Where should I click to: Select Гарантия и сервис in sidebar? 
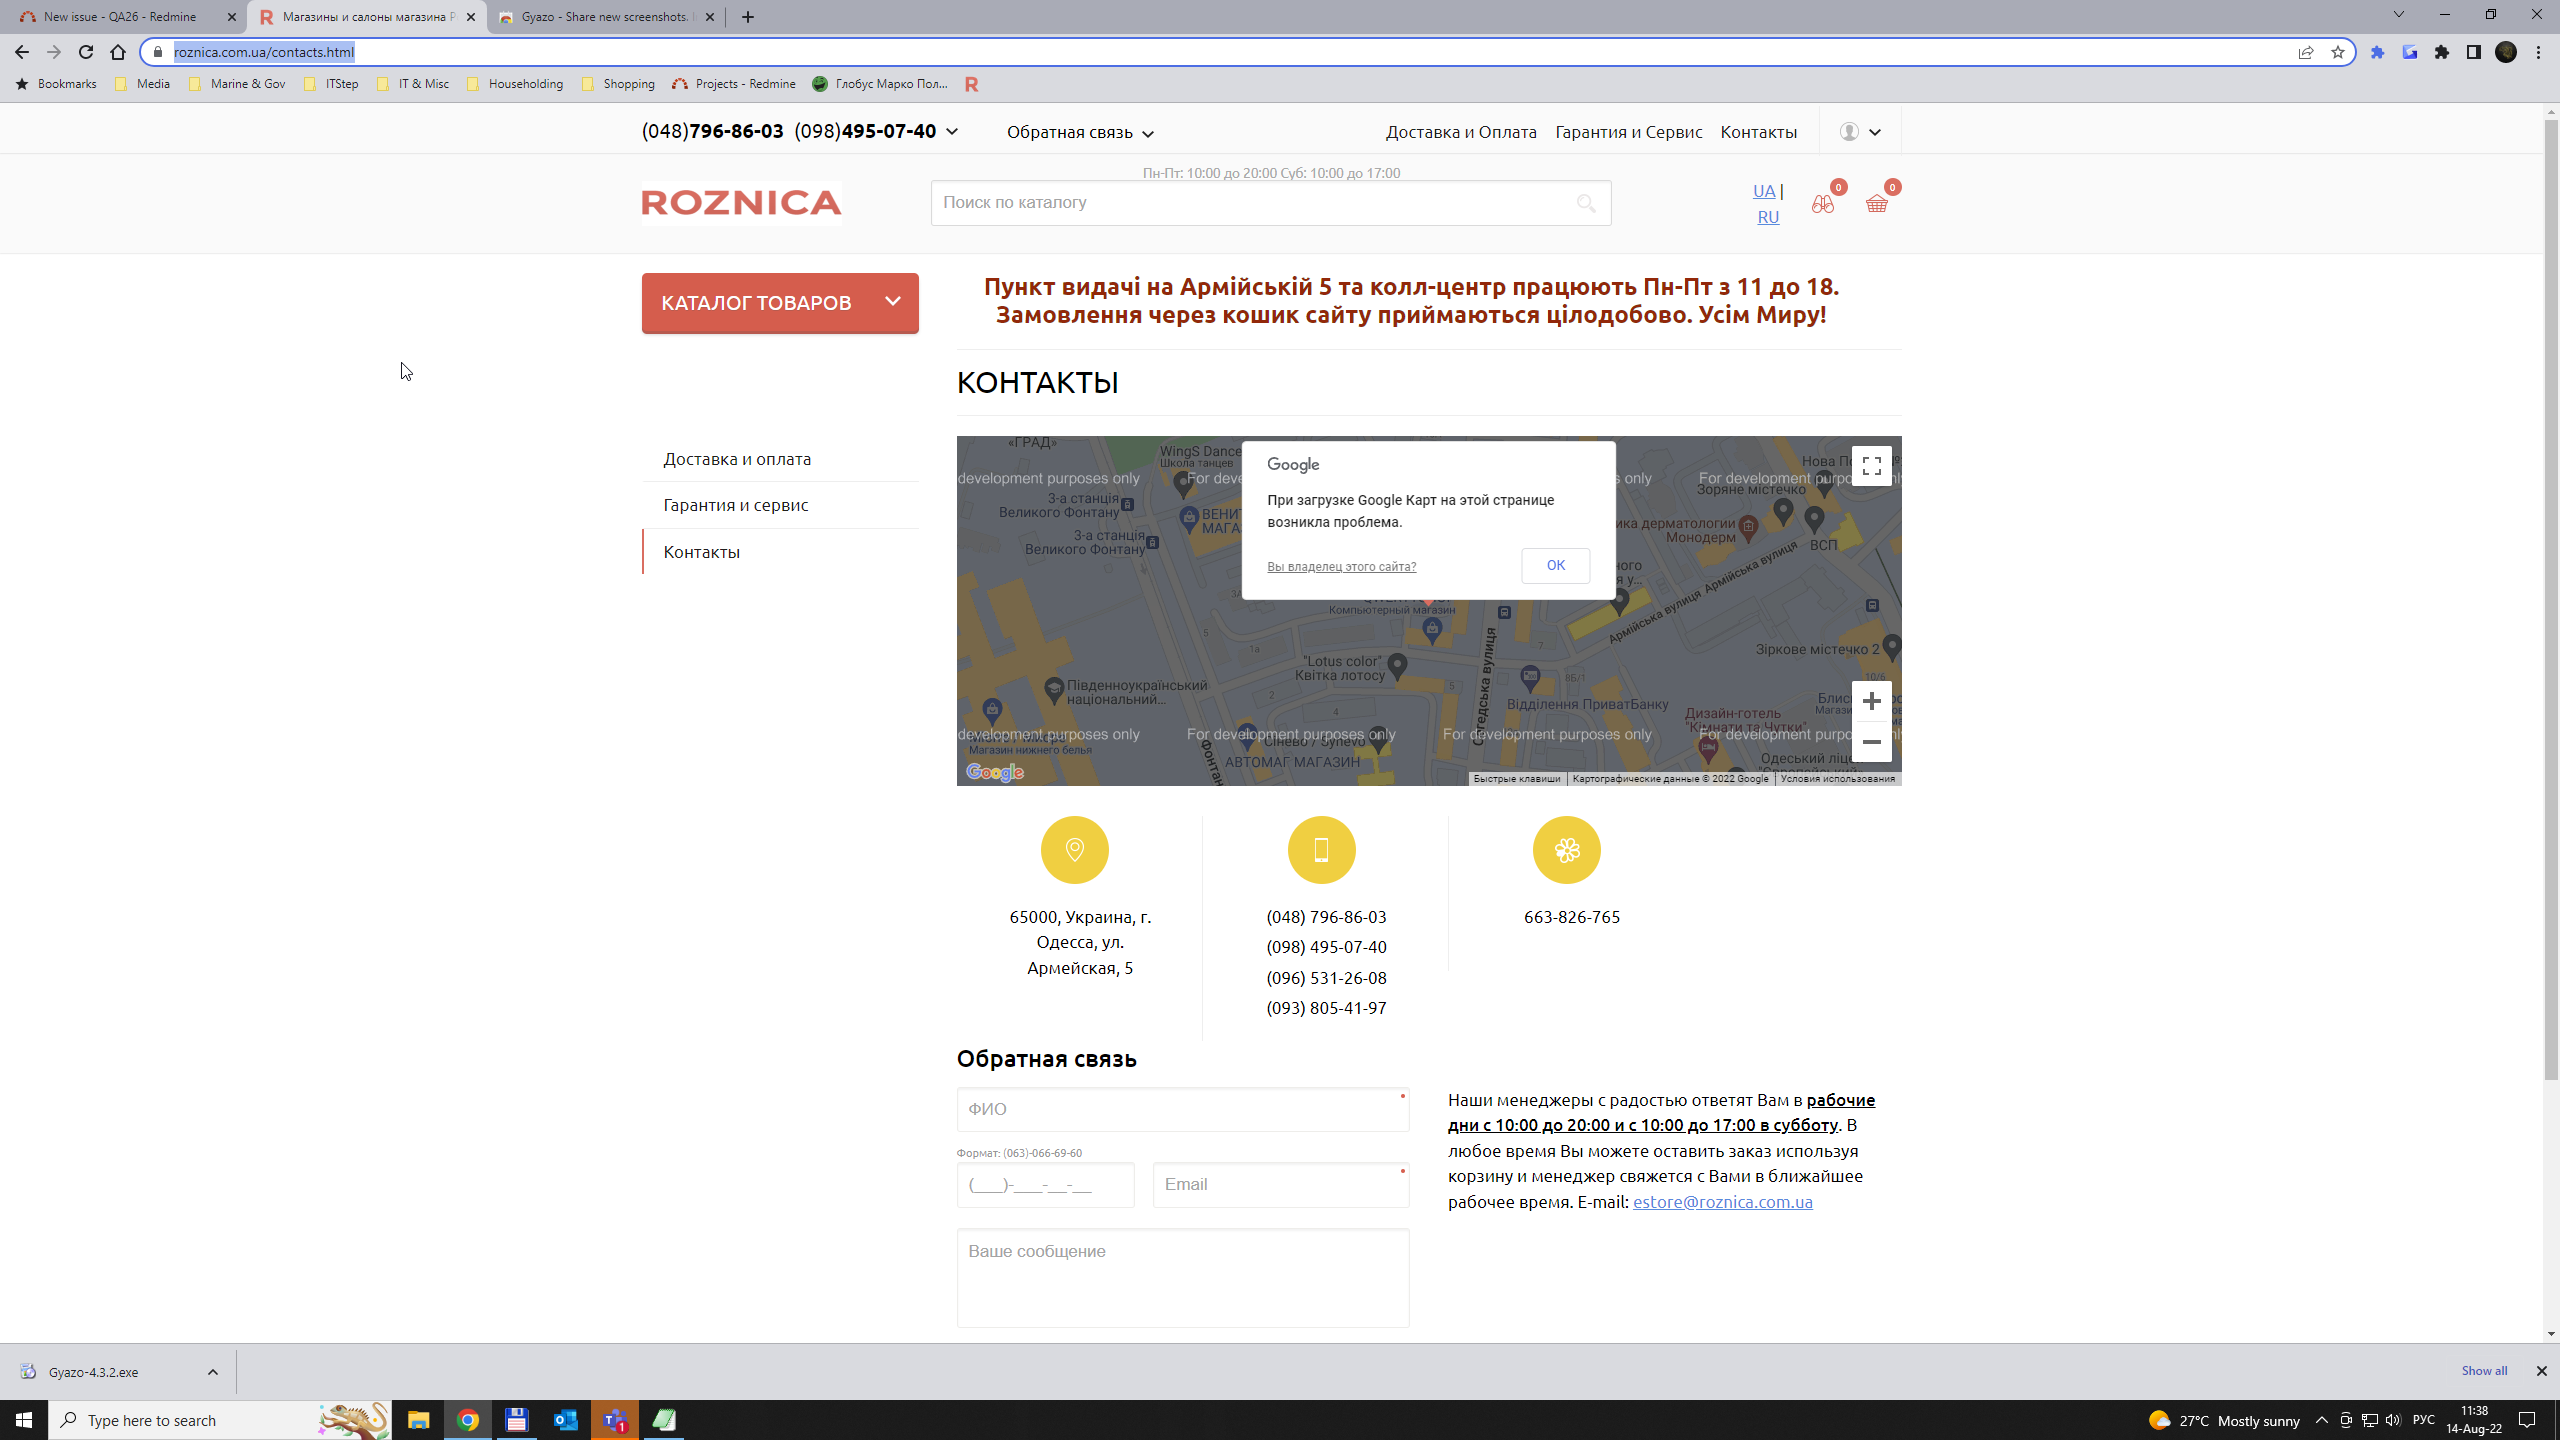click(735, 505)
